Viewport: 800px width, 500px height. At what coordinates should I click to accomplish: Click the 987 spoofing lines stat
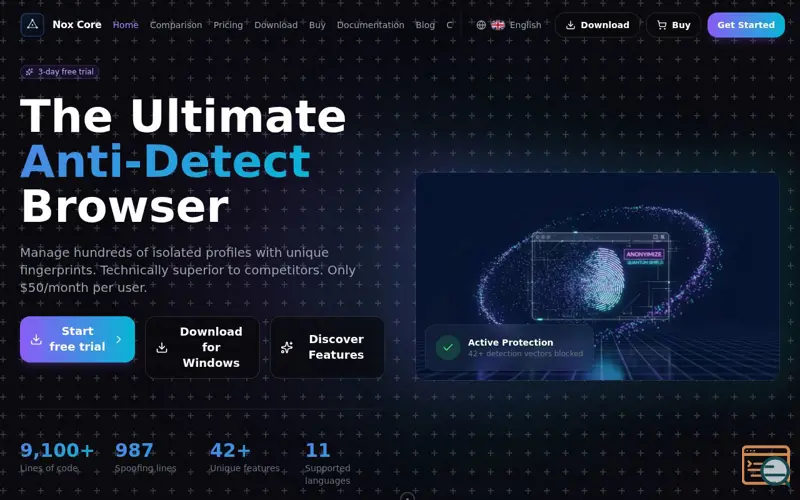pos(145,457)
